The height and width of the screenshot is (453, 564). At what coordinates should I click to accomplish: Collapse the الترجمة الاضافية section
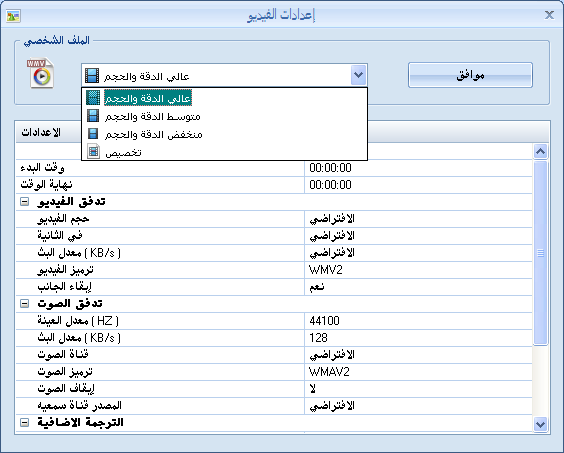point(24,423)
